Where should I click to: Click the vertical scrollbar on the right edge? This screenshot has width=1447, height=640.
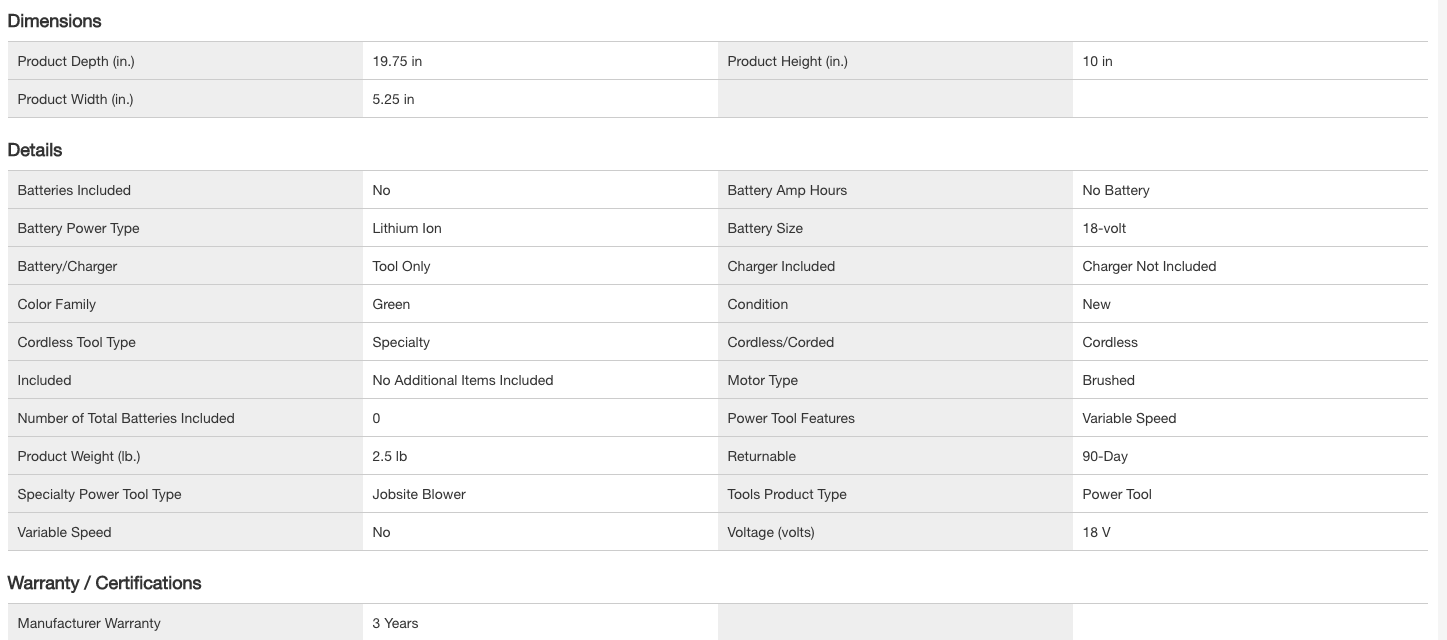(1440, 320)
